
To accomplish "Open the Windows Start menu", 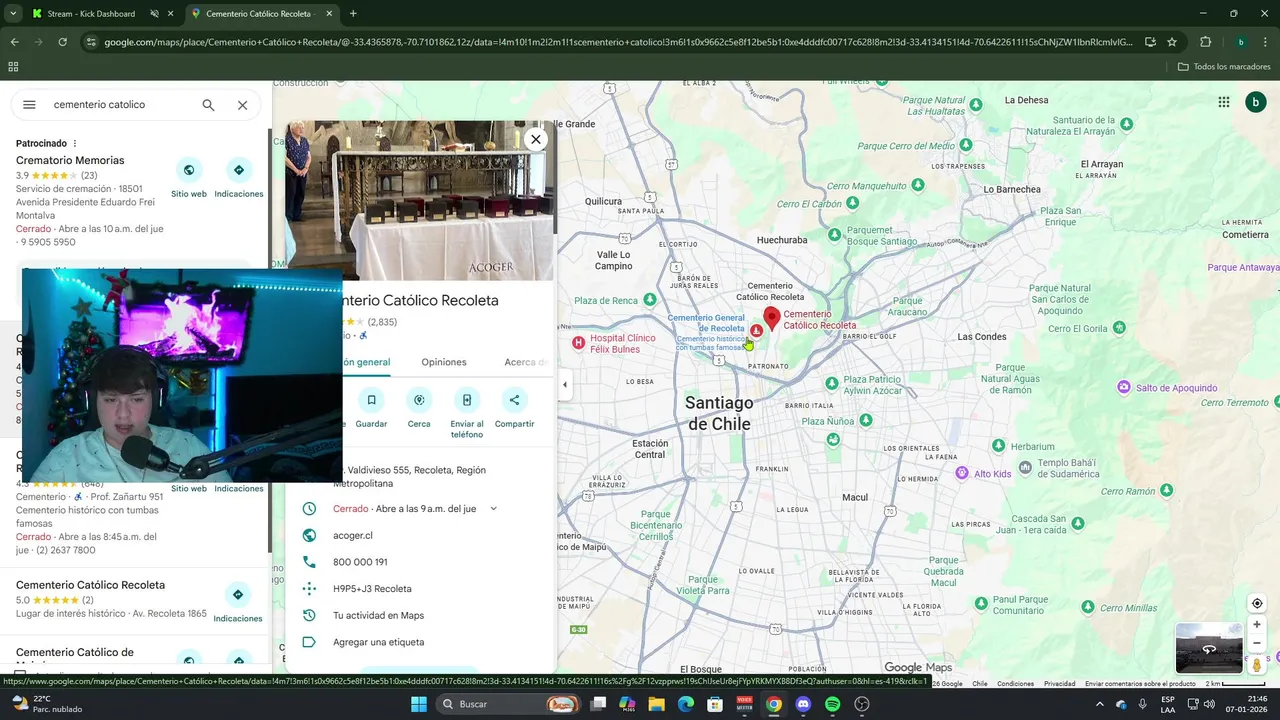I will [x=418, y=704].
